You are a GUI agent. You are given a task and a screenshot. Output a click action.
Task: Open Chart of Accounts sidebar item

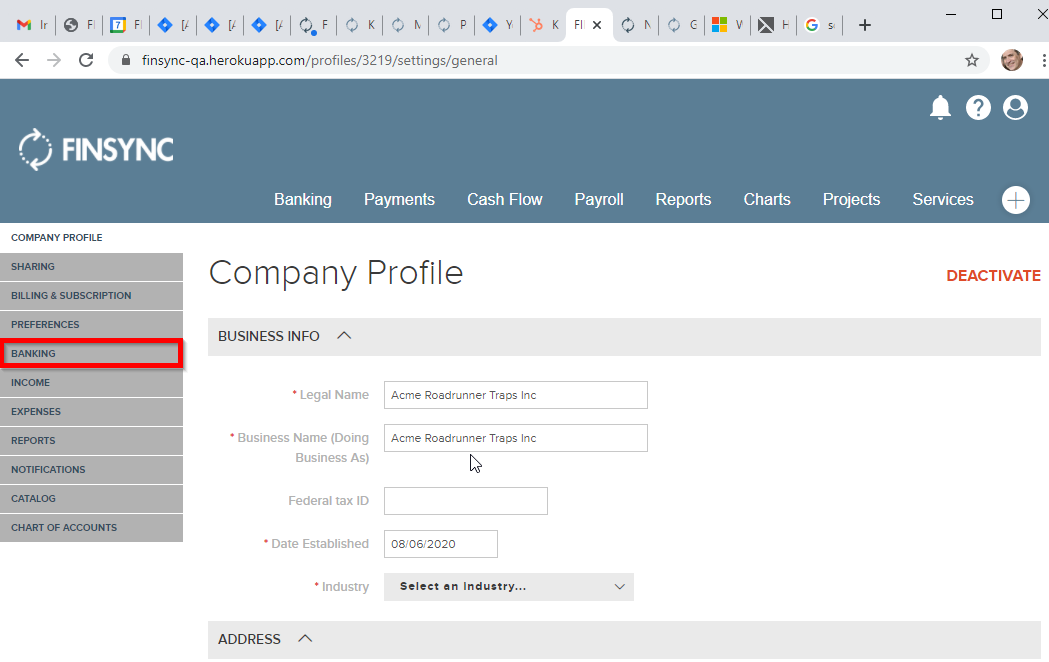pos(64,528)
